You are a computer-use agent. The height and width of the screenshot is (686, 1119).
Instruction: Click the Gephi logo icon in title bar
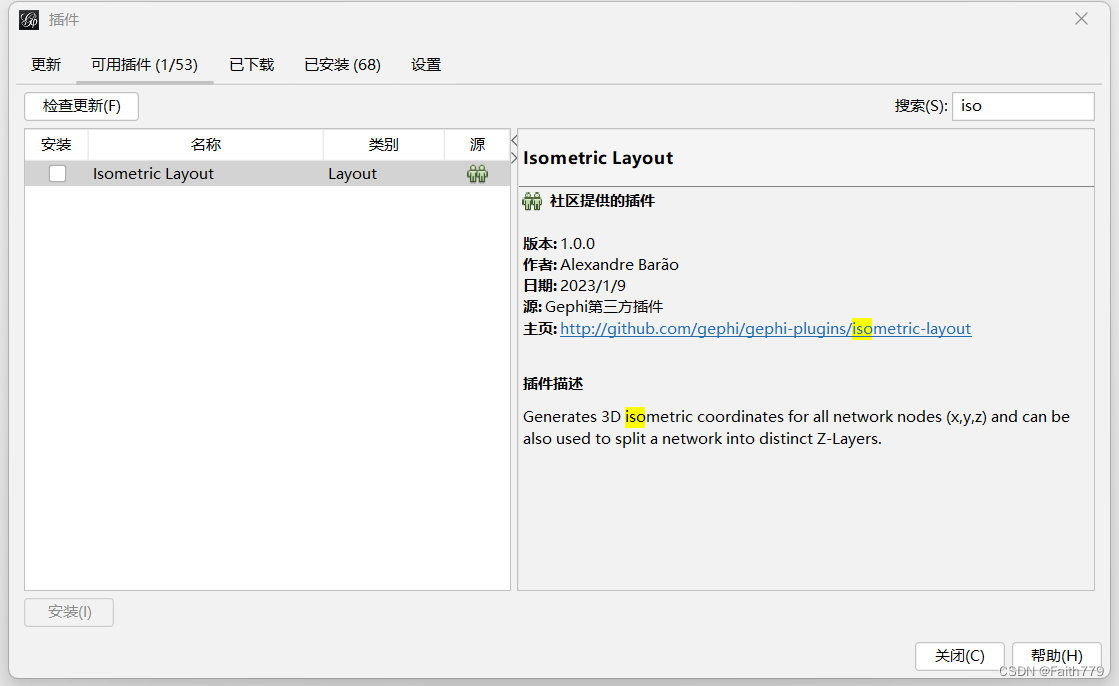pos(29,19)
